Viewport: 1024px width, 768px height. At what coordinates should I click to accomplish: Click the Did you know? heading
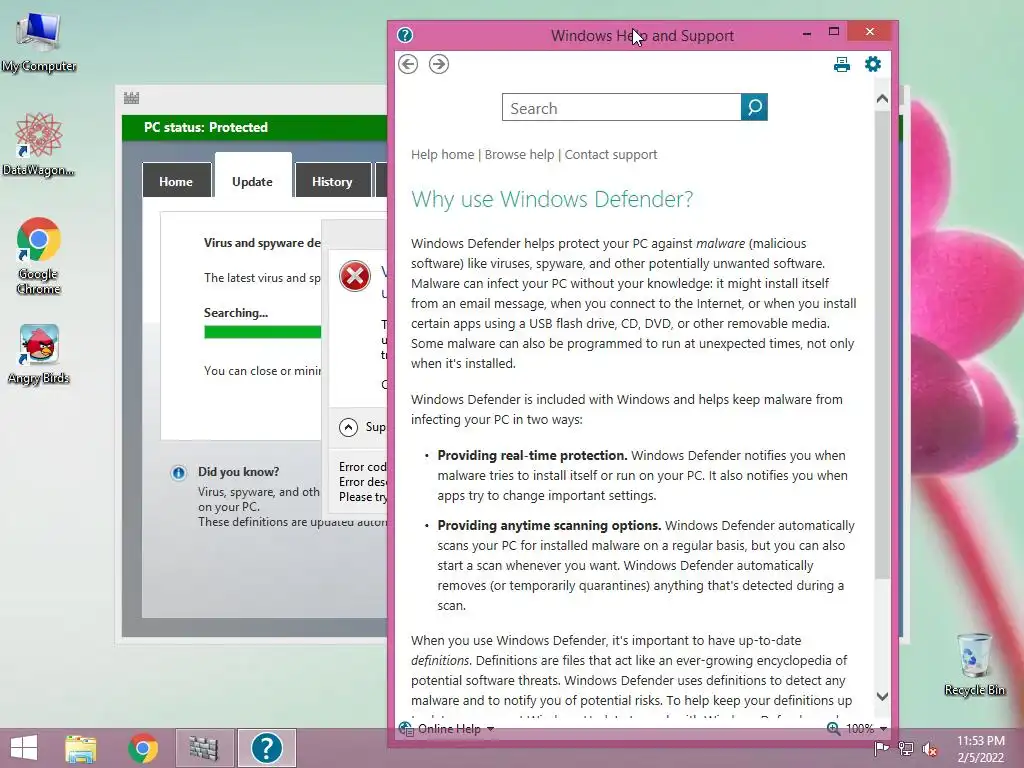[x=238, y=472]
